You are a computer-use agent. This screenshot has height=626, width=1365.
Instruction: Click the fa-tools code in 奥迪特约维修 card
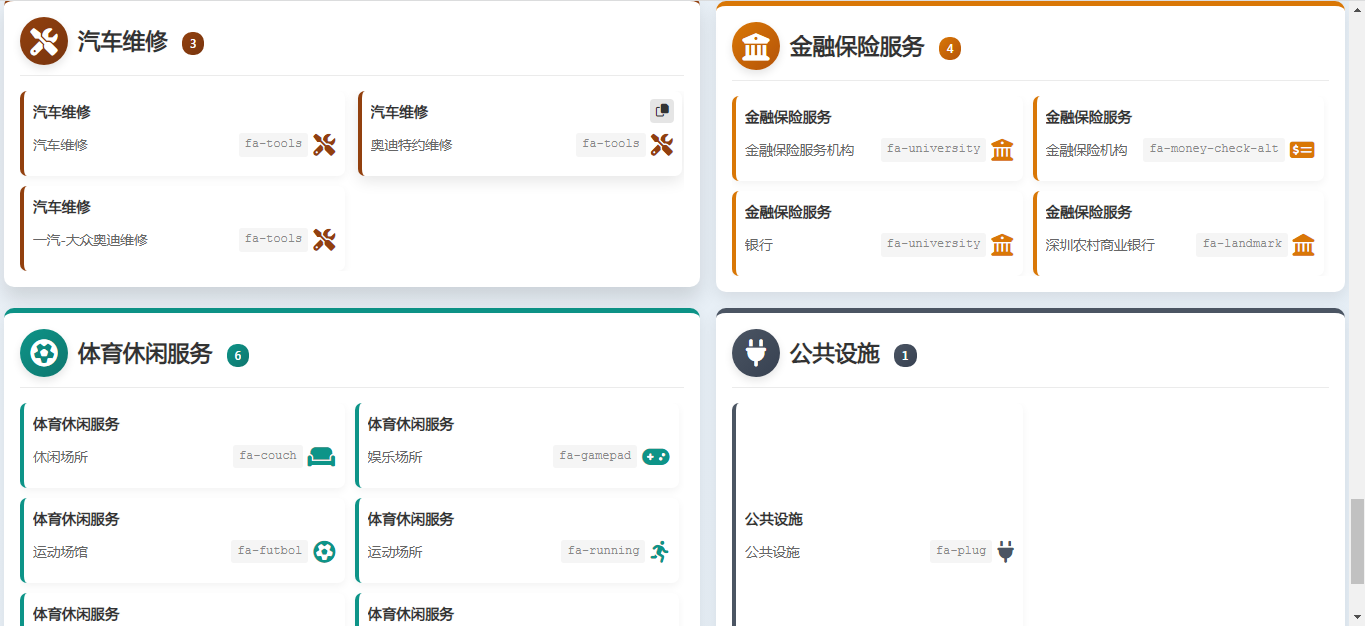coord(611,144)
